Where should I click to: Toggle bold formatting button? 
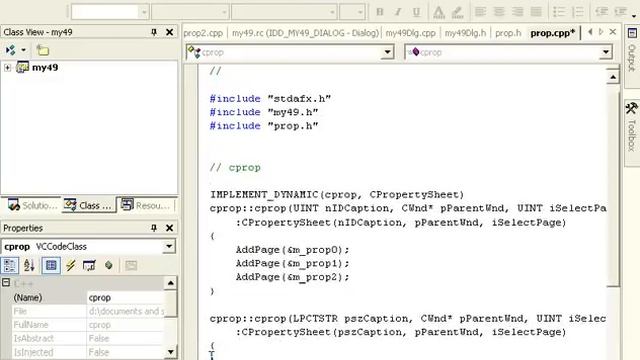pos(380,12)
